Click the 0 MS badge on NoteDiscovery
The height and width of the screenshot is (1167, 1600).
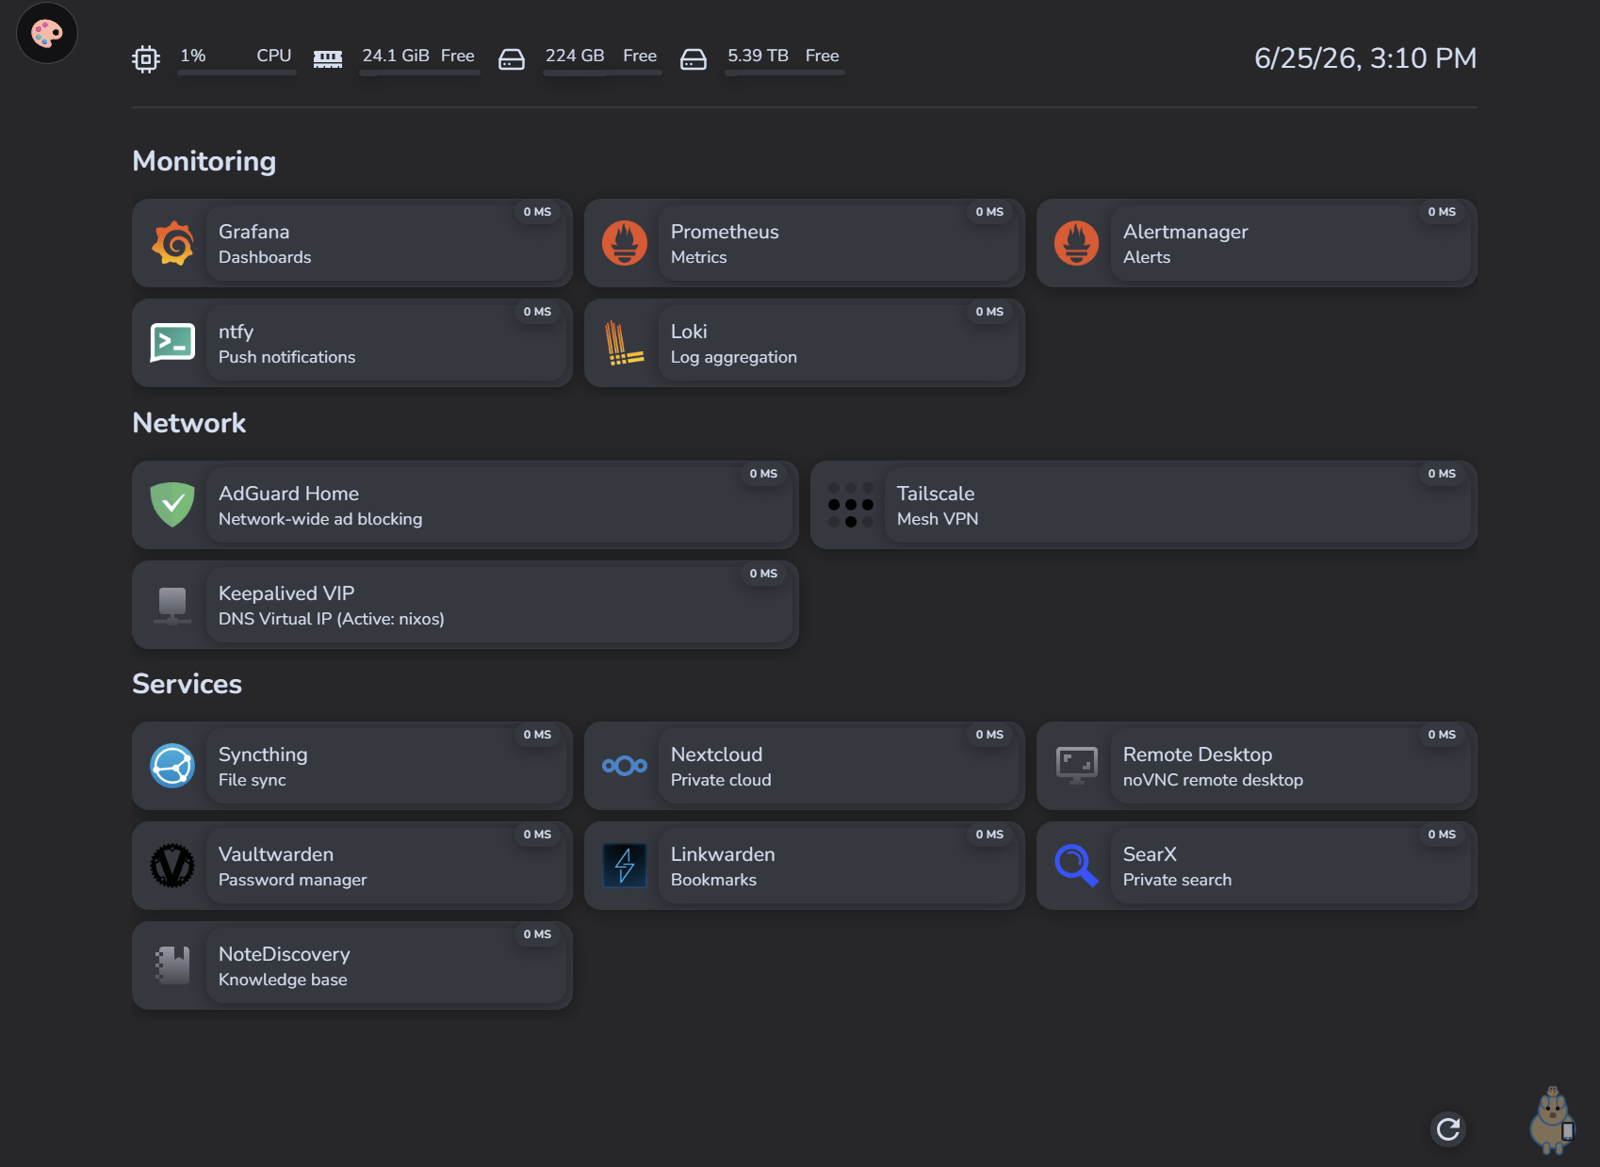tap(538, 935)
